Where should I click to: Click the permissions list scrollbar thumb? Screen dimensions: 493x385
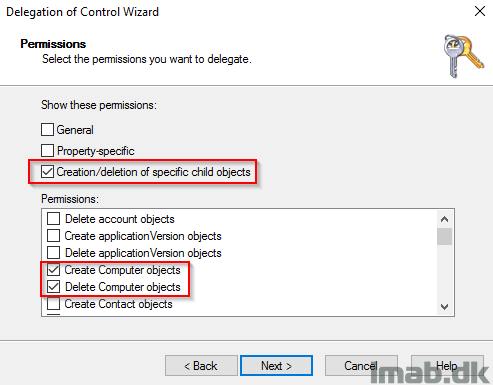(x=444, y=236)
